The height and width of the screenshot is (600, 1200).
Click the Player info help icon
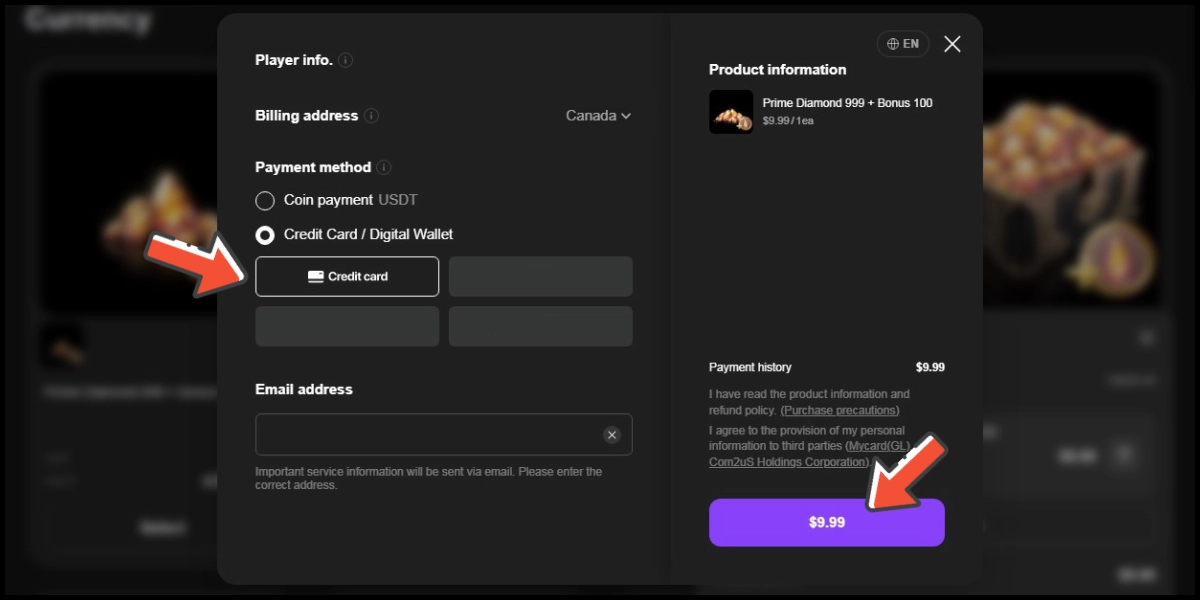coord(346,60)
